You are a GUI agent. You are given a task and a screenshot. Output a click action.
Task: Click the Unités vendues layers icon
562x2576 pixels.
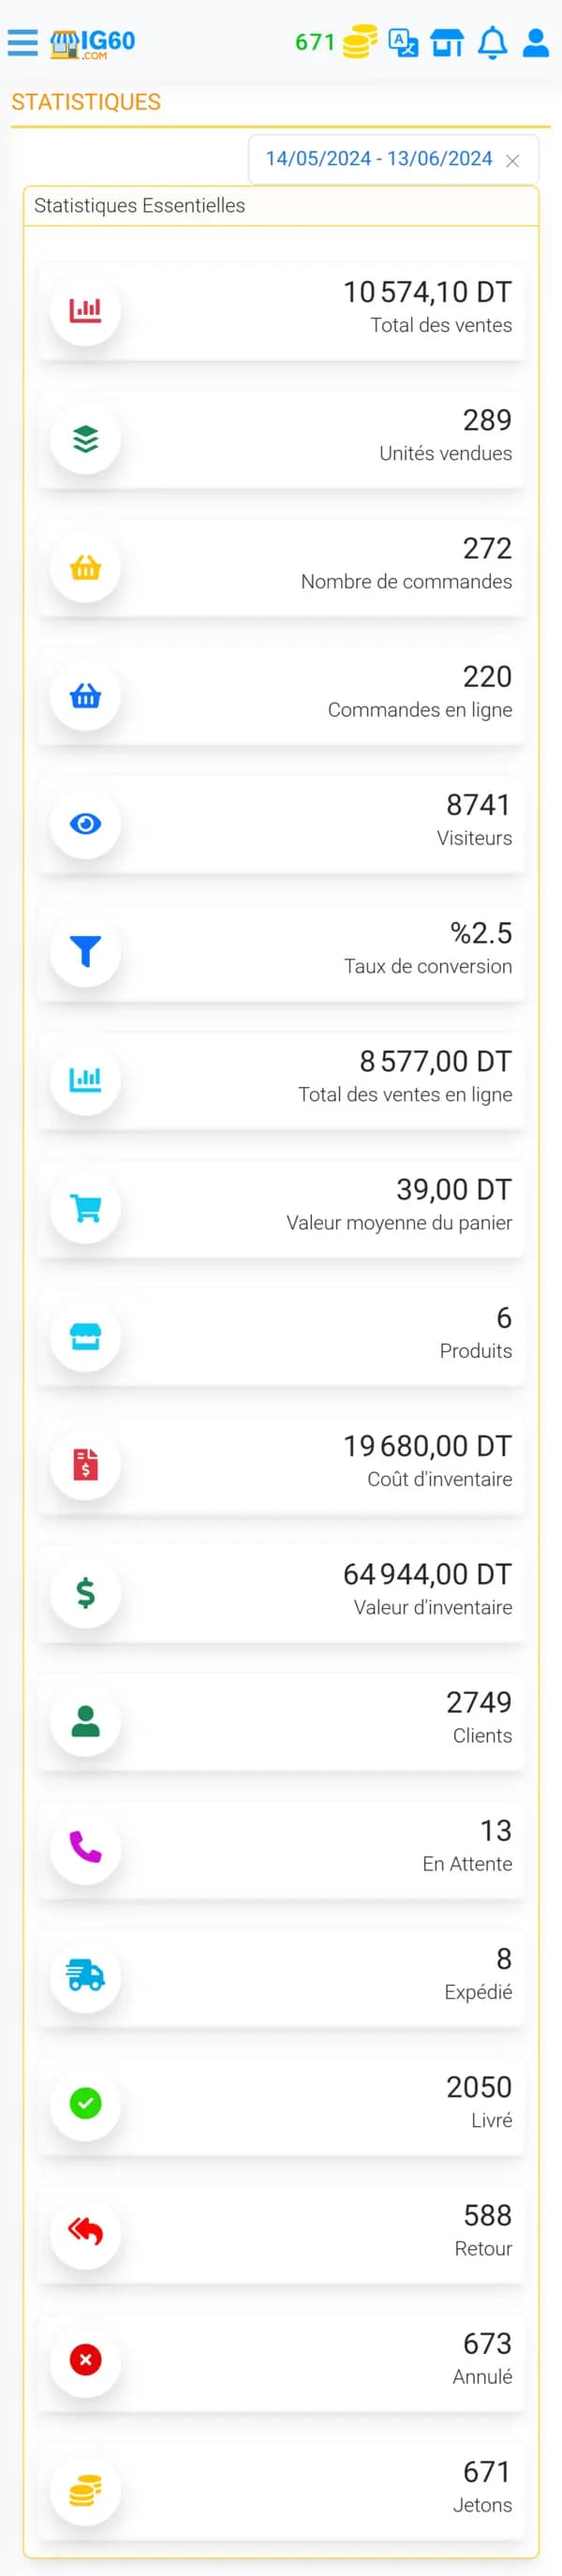point(86,439)
